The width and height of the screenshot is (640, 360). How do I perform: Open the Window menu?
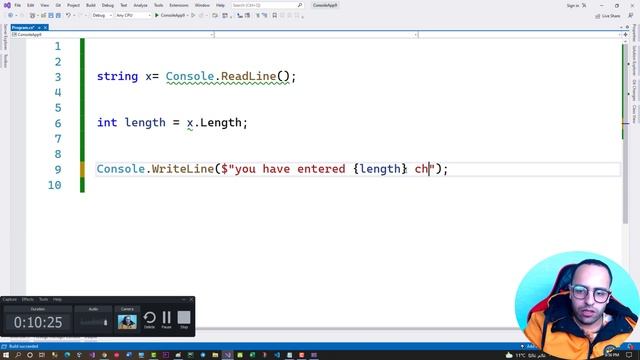click(x=202, y=5)
